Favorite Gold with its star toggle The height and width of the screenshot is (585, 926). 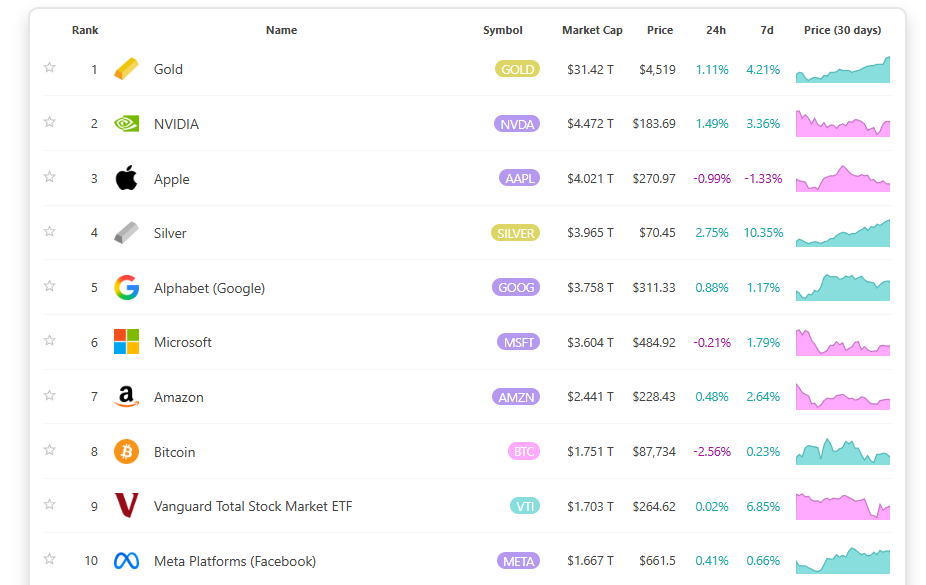pos(49,67)
